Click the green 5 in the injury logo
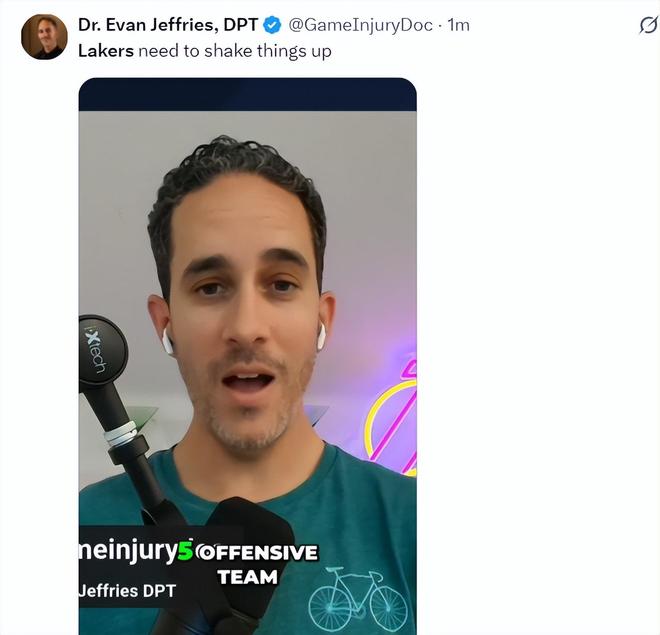Viewport: 660px width, 635px height. pos(185,551)
